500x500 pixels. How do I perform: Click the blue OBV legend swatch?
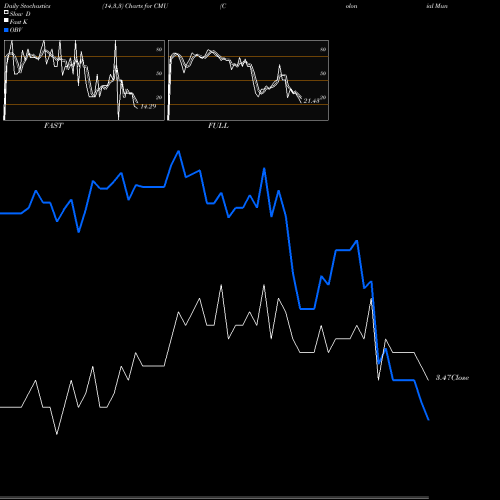pyautogui.click(x=6, y=30)
